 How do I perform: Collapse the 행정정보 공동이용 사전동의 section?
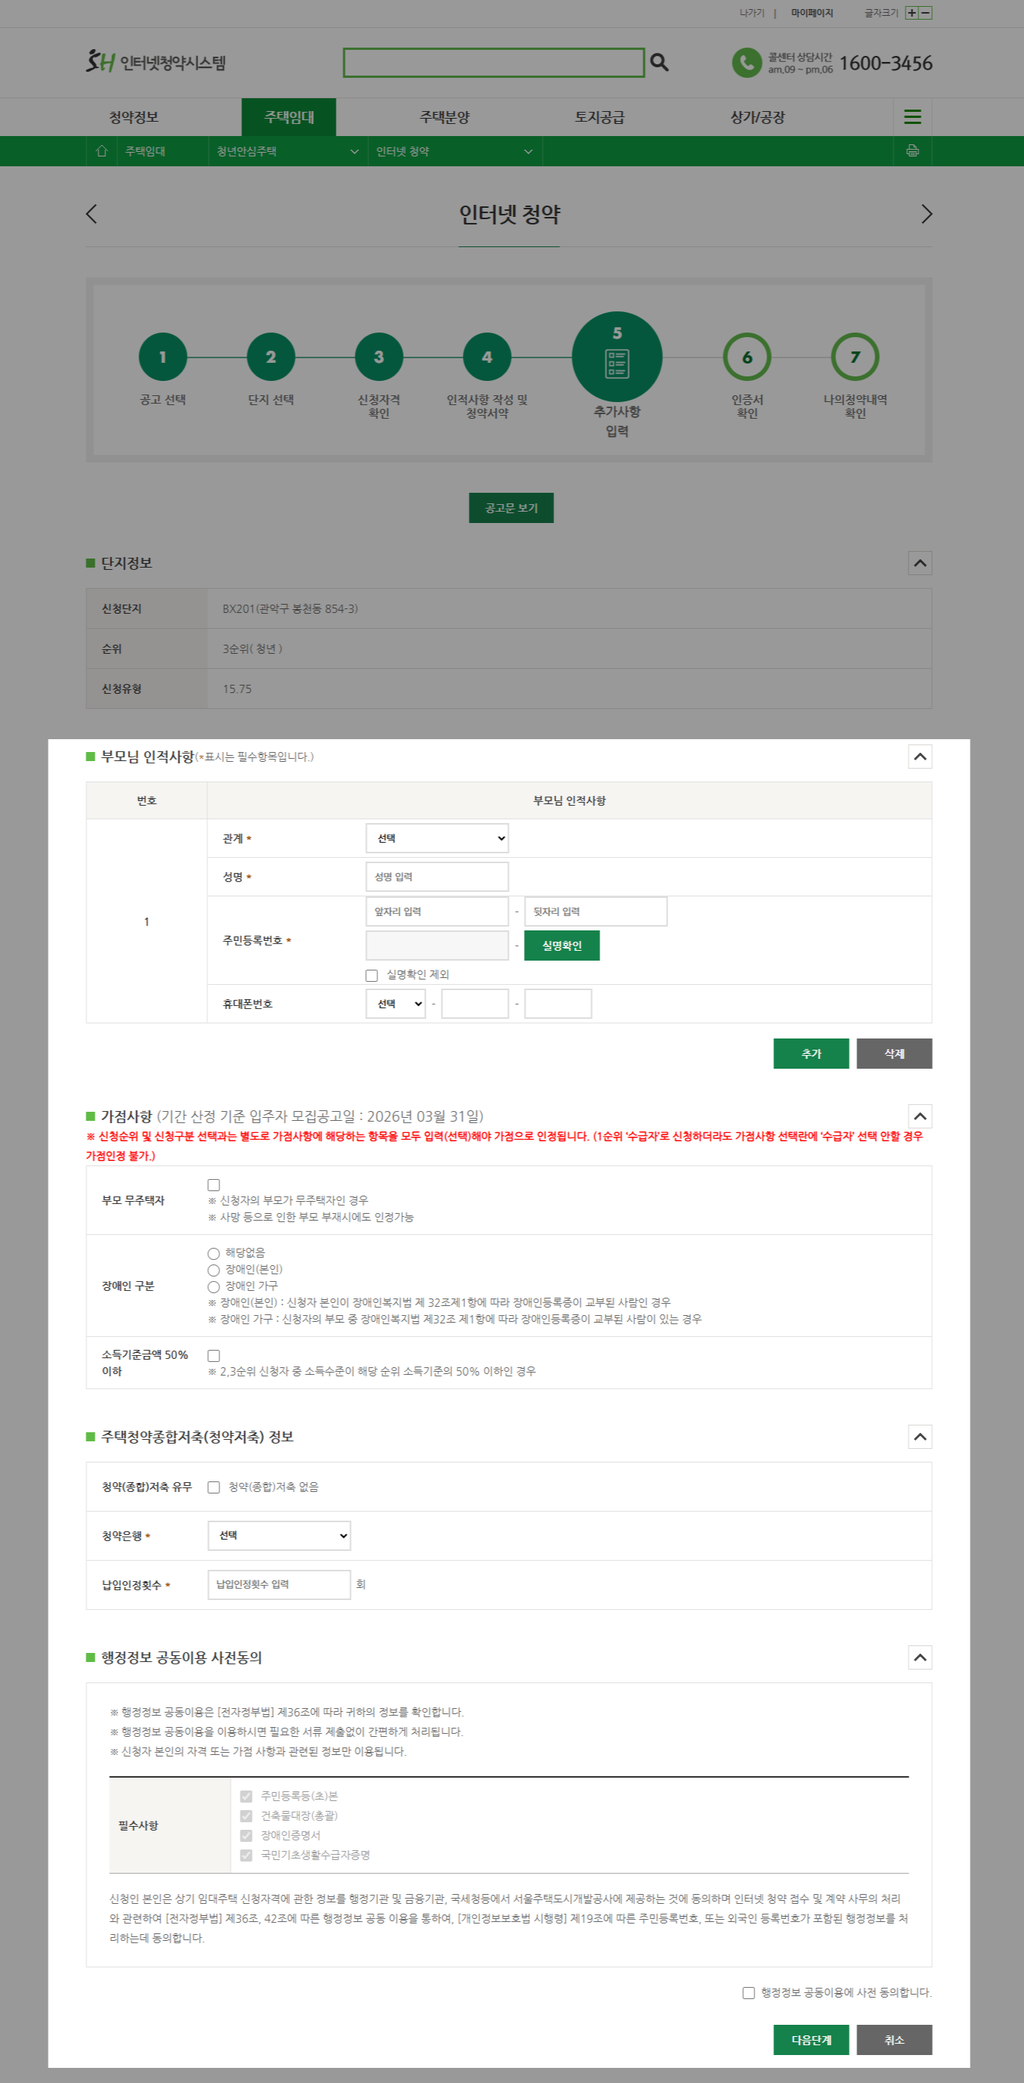coord(920,1658)
